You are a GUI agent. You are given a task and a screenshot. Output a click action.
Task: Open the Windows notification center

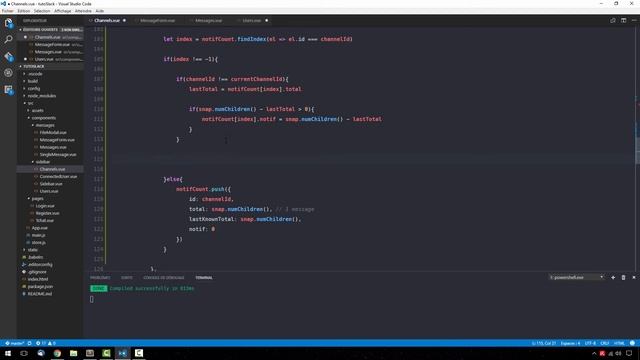click(629, 353)
